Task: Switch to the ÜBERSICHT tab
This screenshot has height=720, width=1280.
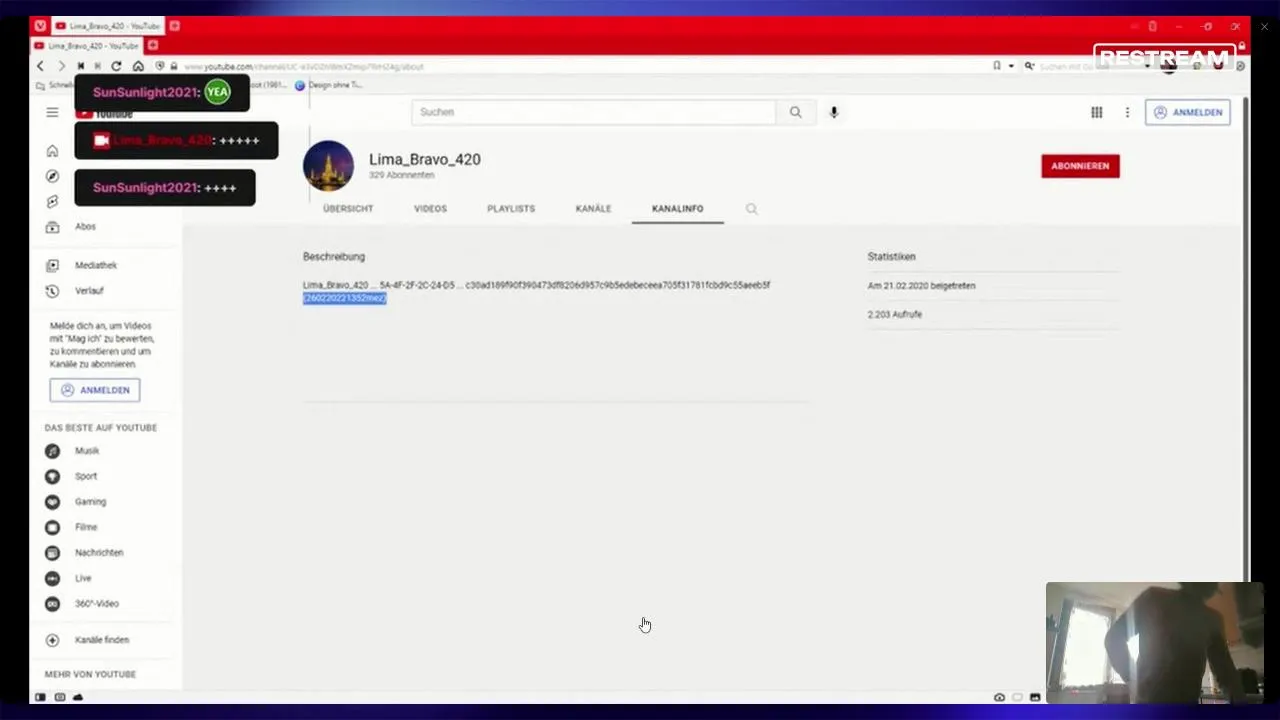Action: tap(348, 208)
